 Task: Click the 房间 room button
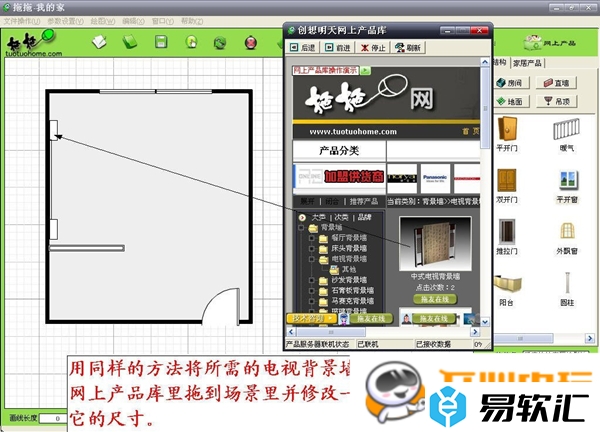tap(512, 83)
